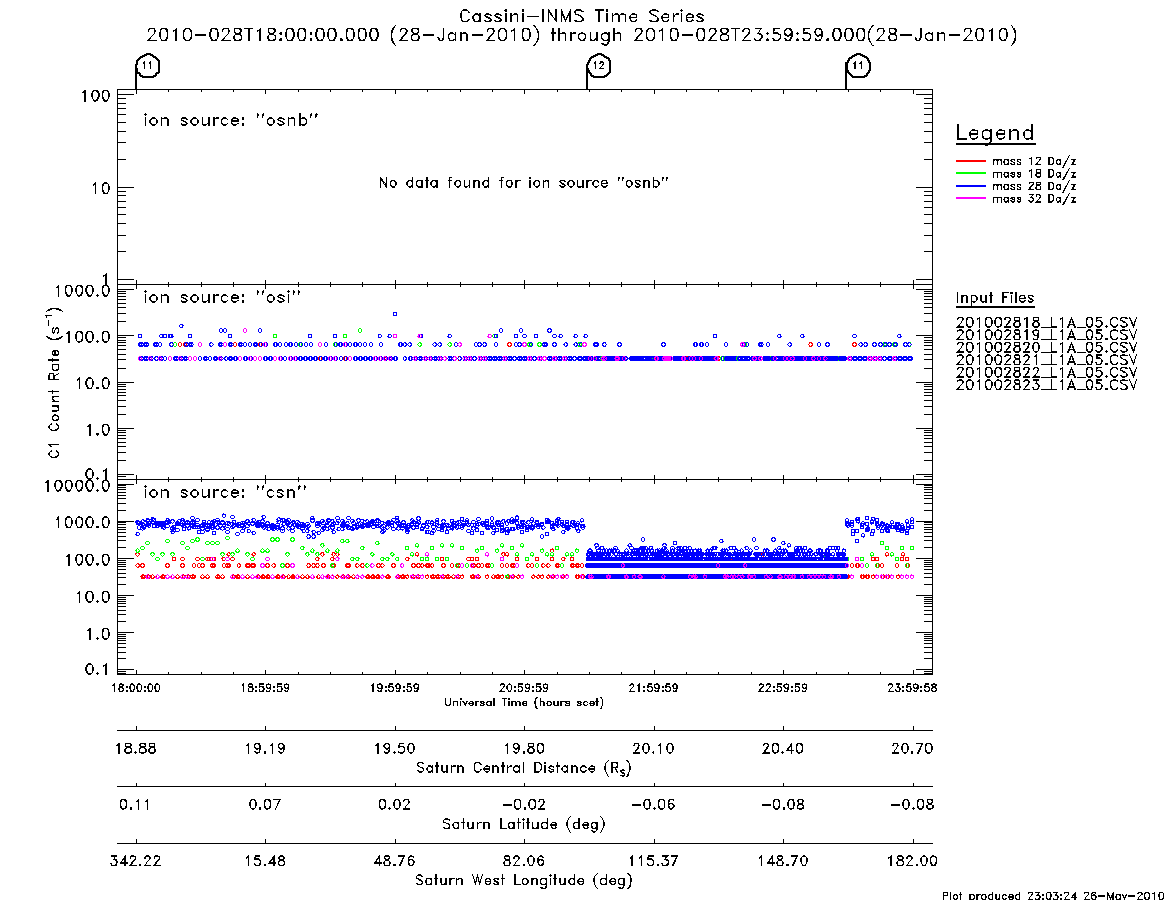The image size is (1165, 900).
Task: Select the 'mass 32 Da/z' legend text
Action: [x=1034, y=199]
